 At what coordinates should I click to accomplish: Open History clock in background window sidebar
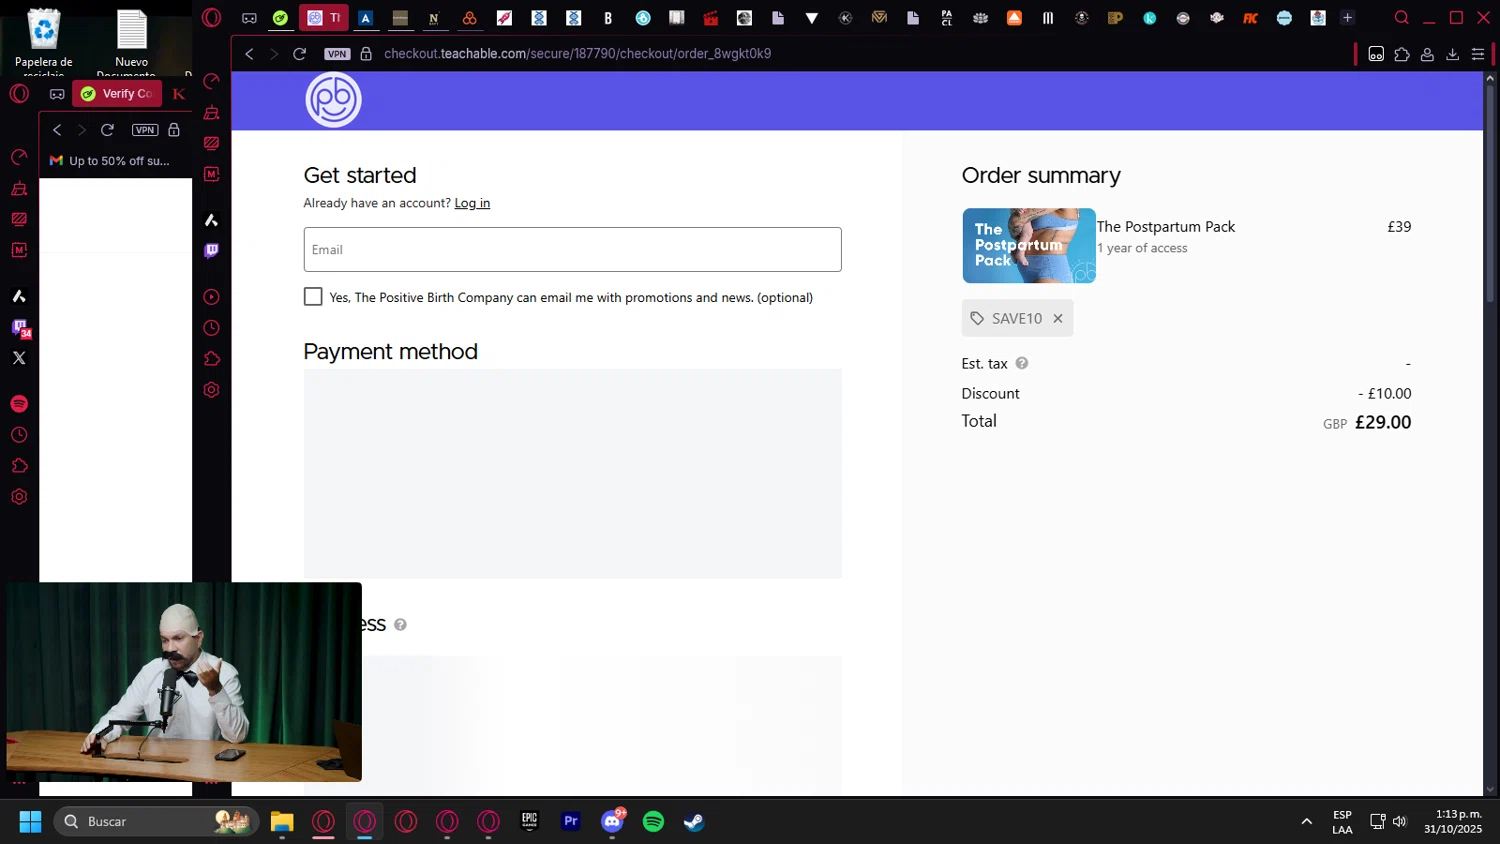coord(19,435)
